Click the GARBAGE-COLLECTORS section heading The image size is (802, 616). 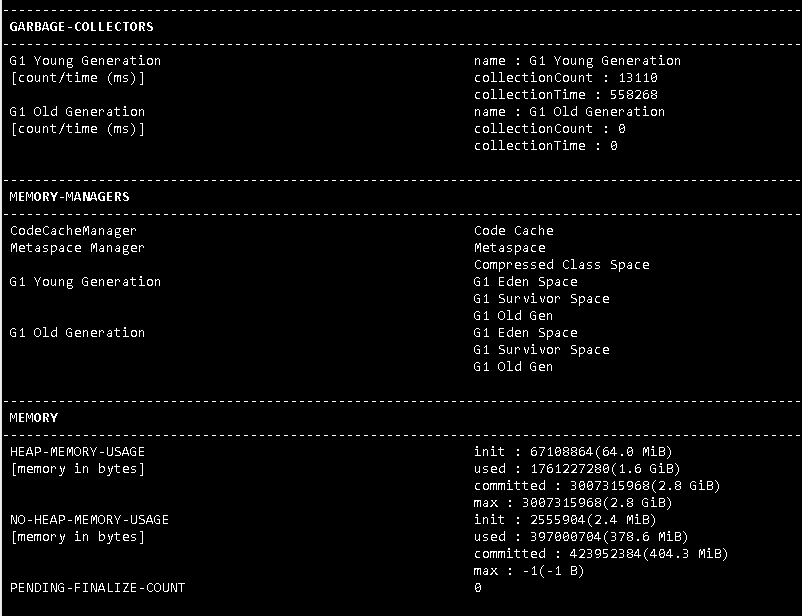tap(81, 27)
